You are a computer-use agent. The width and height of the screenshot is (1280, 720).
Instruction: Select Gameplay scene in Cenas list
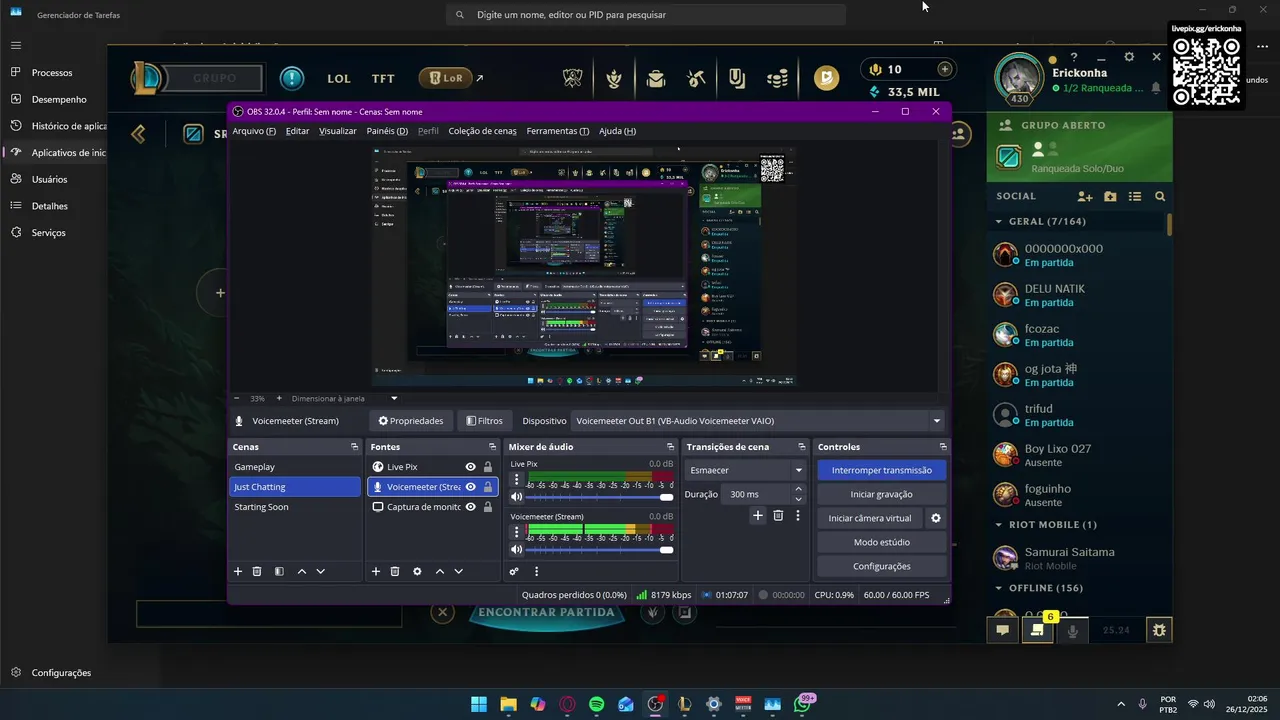(x=294, y=467)
